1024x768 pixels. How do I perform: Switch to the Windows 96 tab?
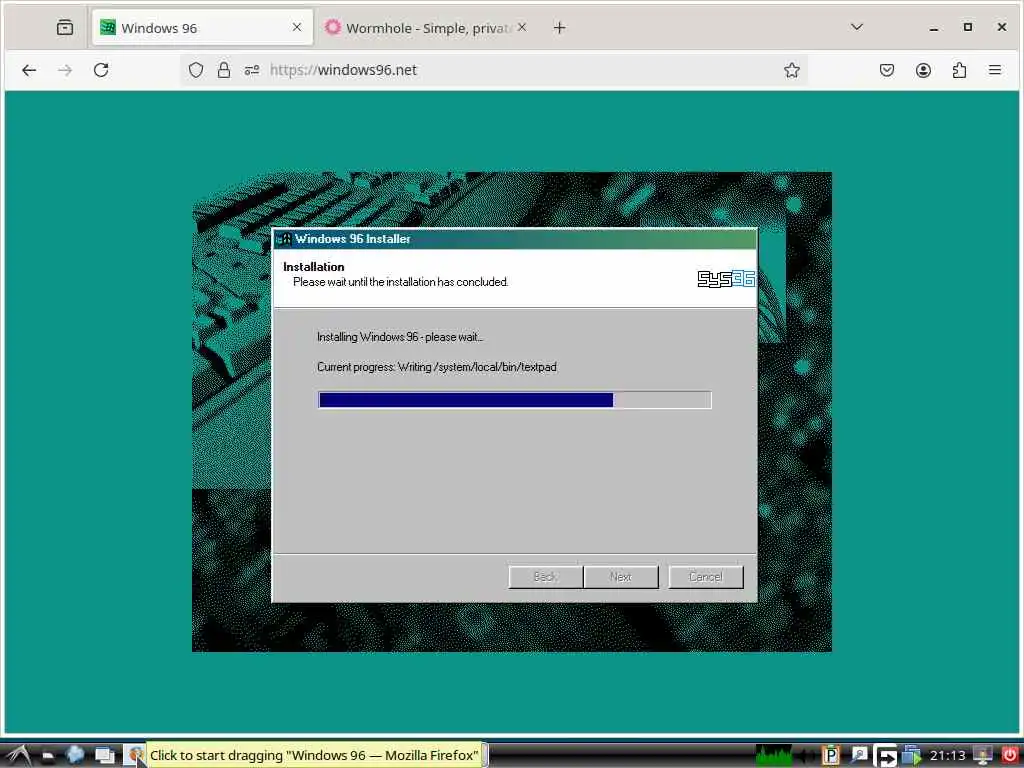tap(202, 27)
